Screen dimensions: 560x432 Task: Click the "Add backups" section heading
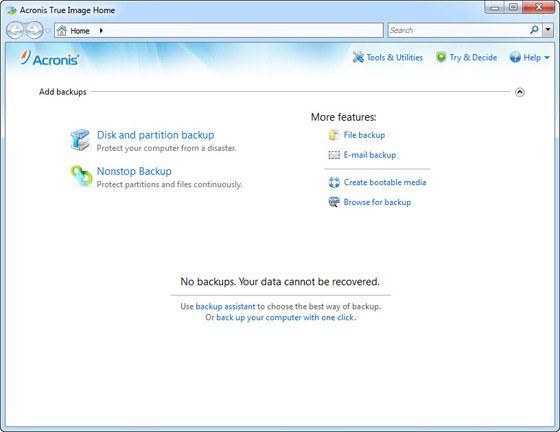click(63, 92)
